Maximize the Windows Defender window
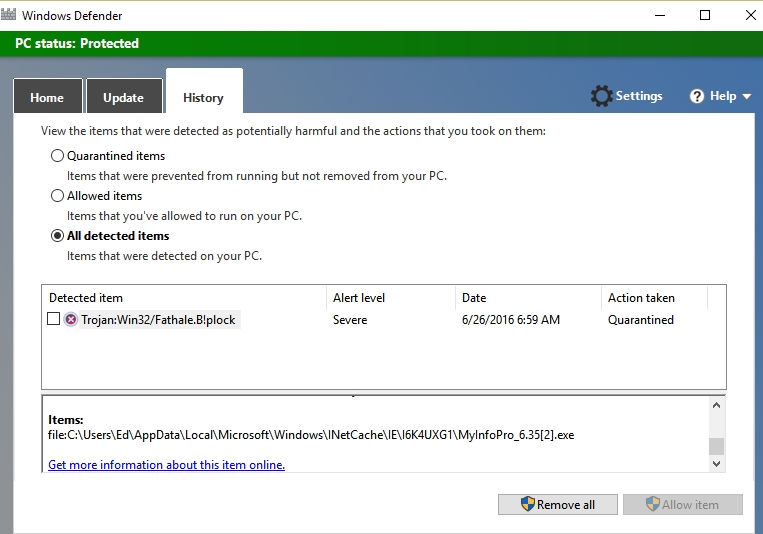The width and height of the screenshot is (763, 534). [x=705, y=16]
